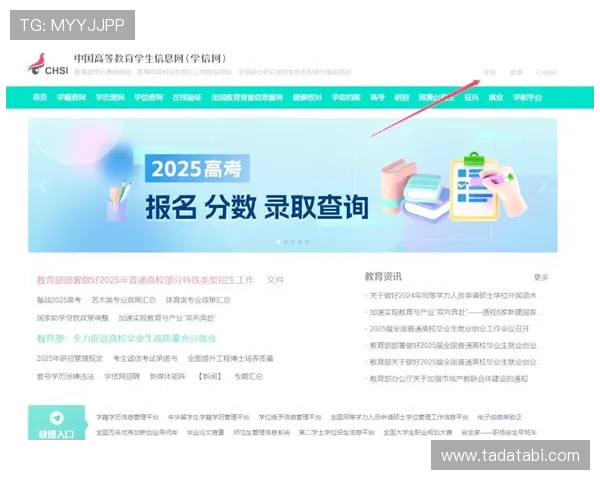The height and width of the screenshot is (480, 600).
Task: Open the 全国大学生职业规划大赛 quick link
Action: click(x=417, y=433)
